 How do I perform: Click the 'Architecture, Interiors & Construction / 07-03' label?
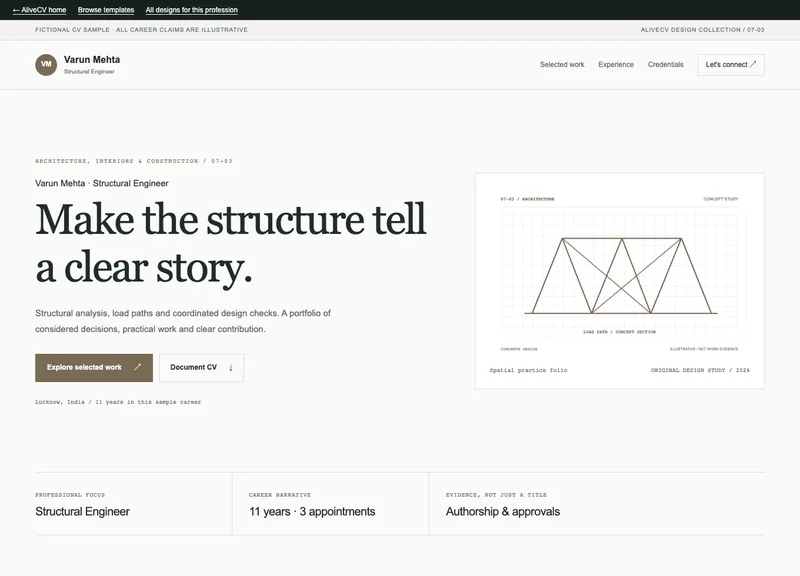pyautogui.click(x=134, y=161)
